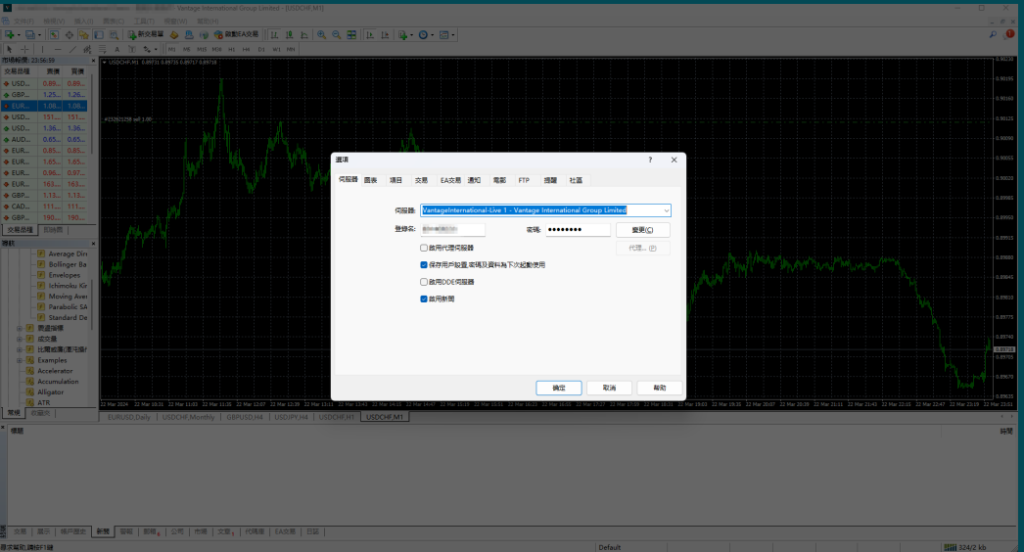
Task: Uncheck the save user settings checkbox
Action: point(424,265)
